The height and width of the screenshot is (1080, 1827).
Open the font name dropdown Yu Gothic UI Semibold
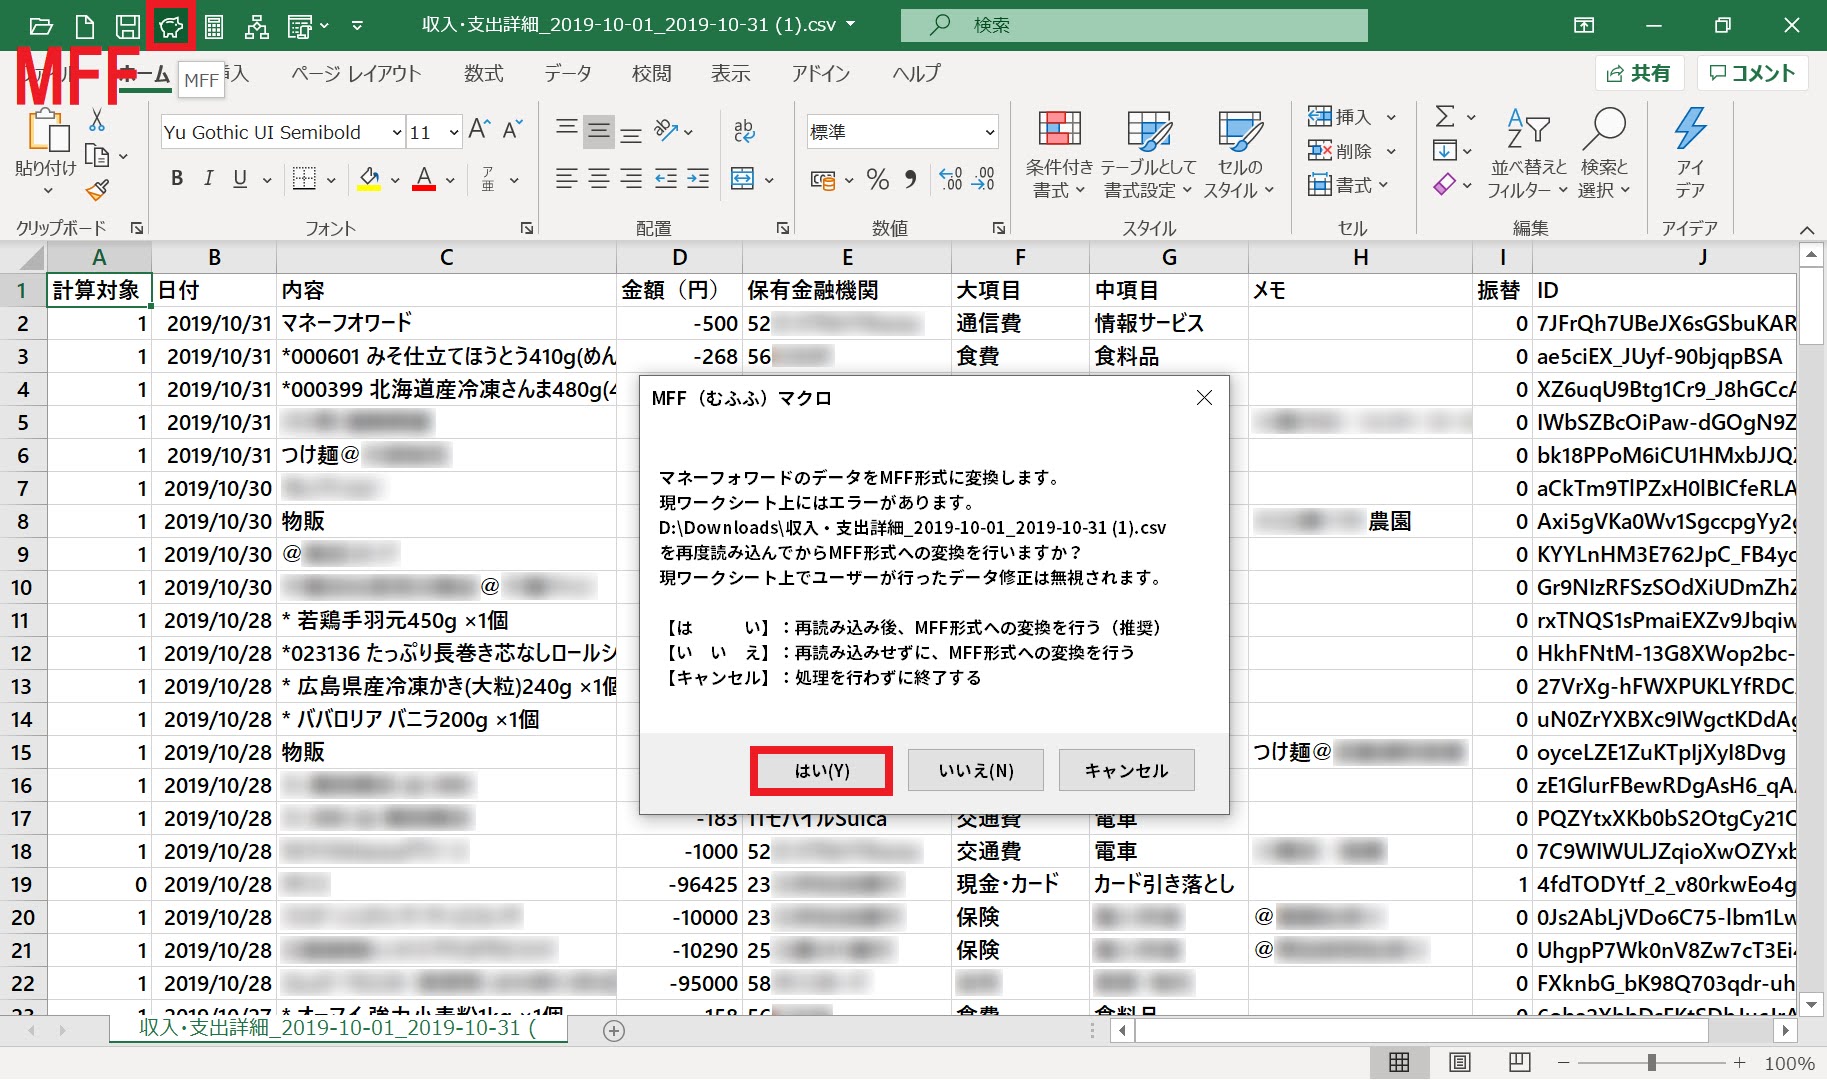coord(397,132)
